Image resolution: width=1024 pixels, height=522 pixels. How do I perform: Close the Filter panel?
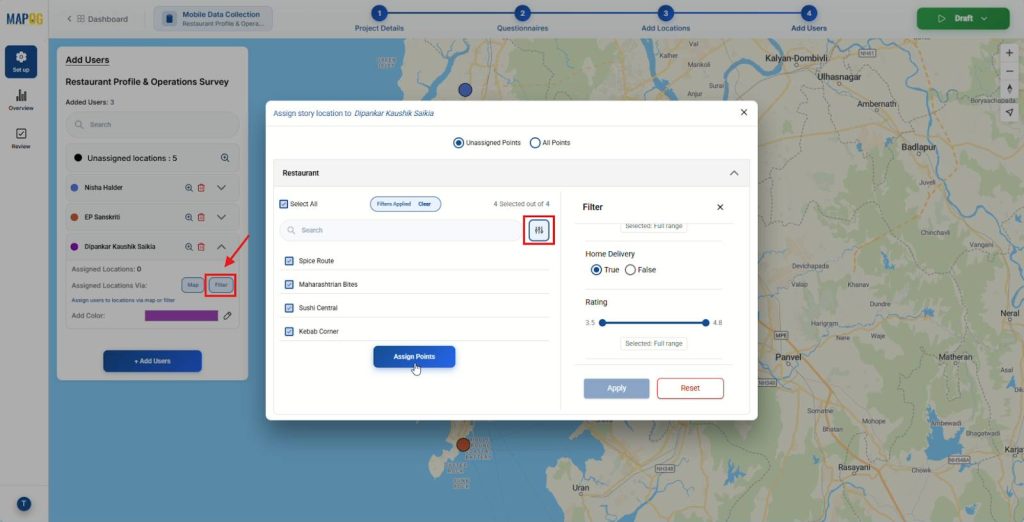coord(720,207)
